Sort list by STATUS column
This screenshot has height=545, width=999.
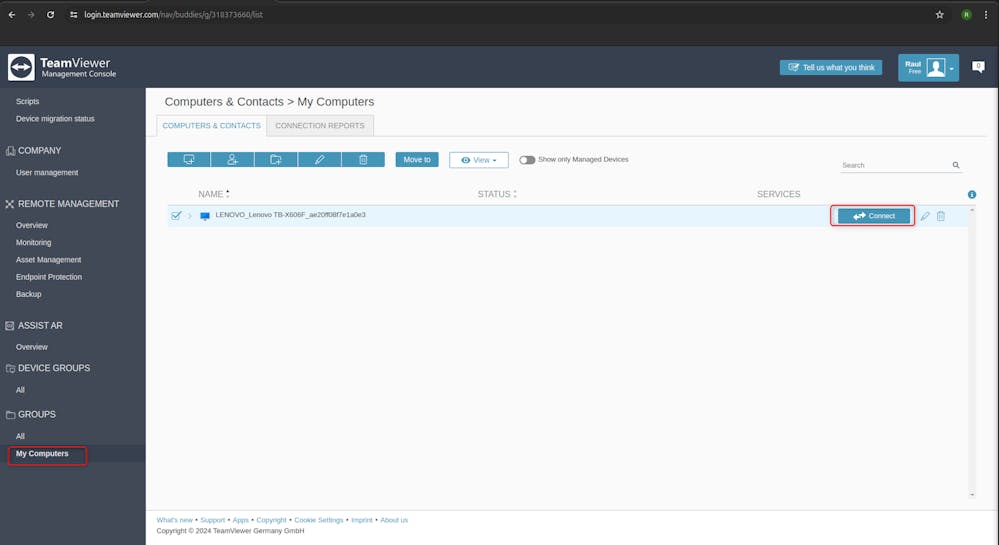click(x=497, y=194)
